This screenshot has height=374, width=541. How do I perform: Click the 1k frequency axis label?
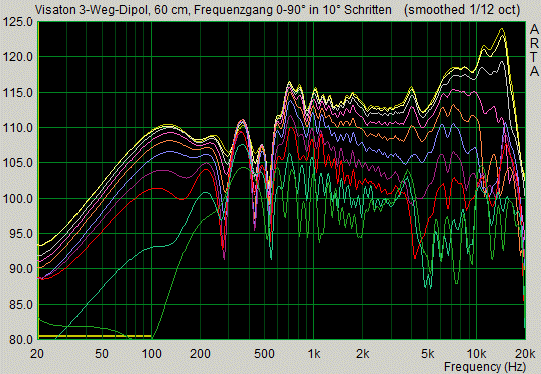[313, 354]
